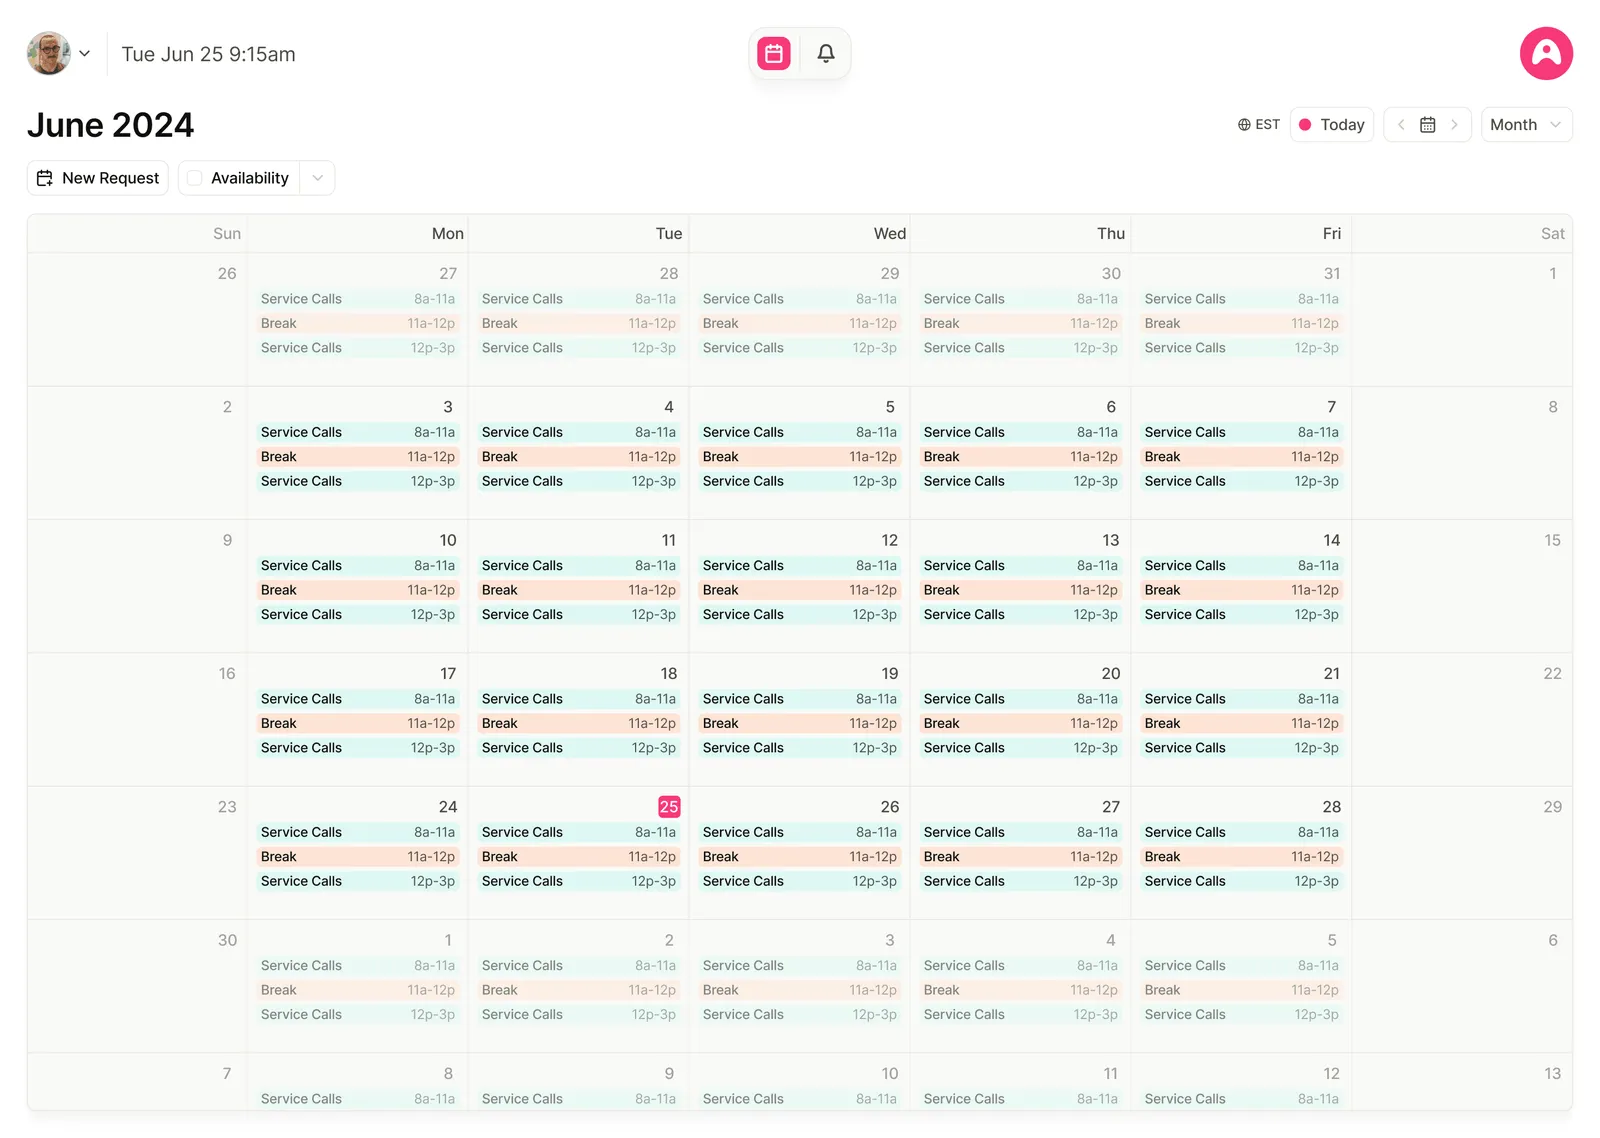Go to next month arrow

pos(1454,125)
